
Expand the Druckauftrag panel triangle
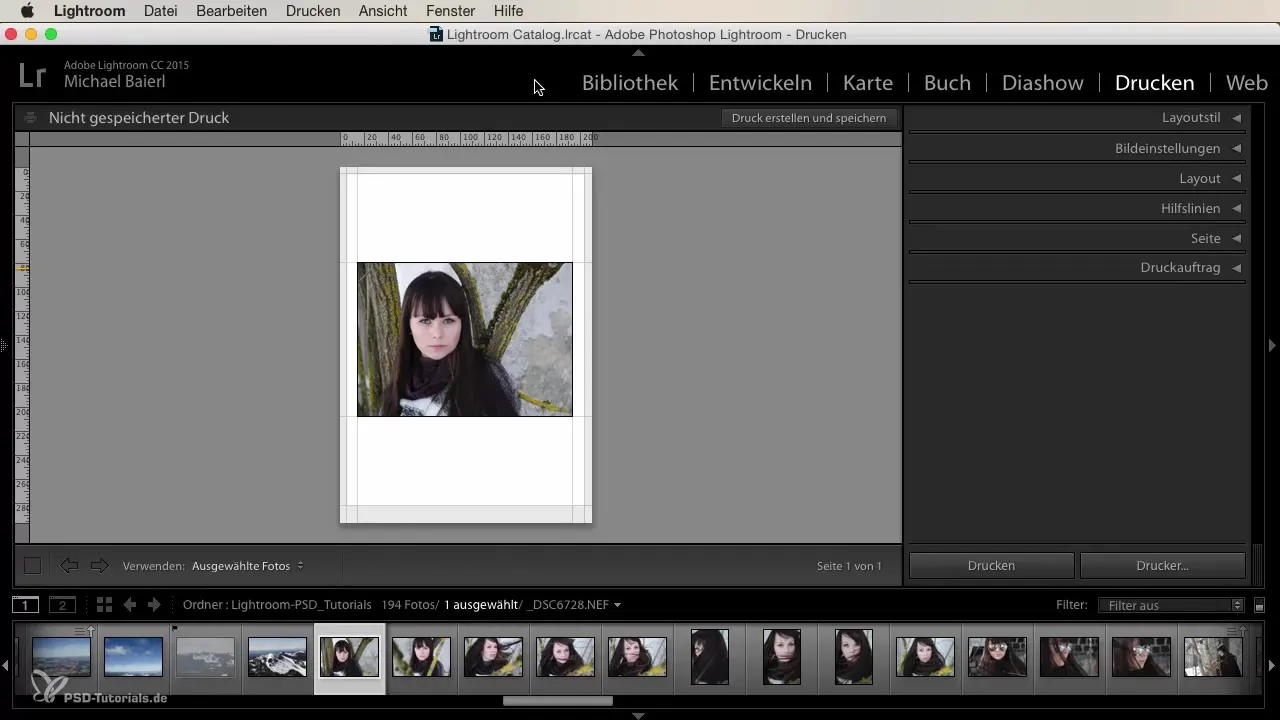point(1237,268)
